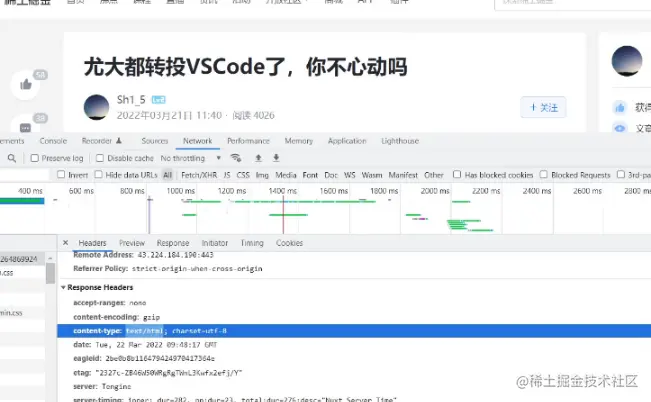Open the Response detail tab
The width and height of the screenshot is (651, 402).
[173, 243]
